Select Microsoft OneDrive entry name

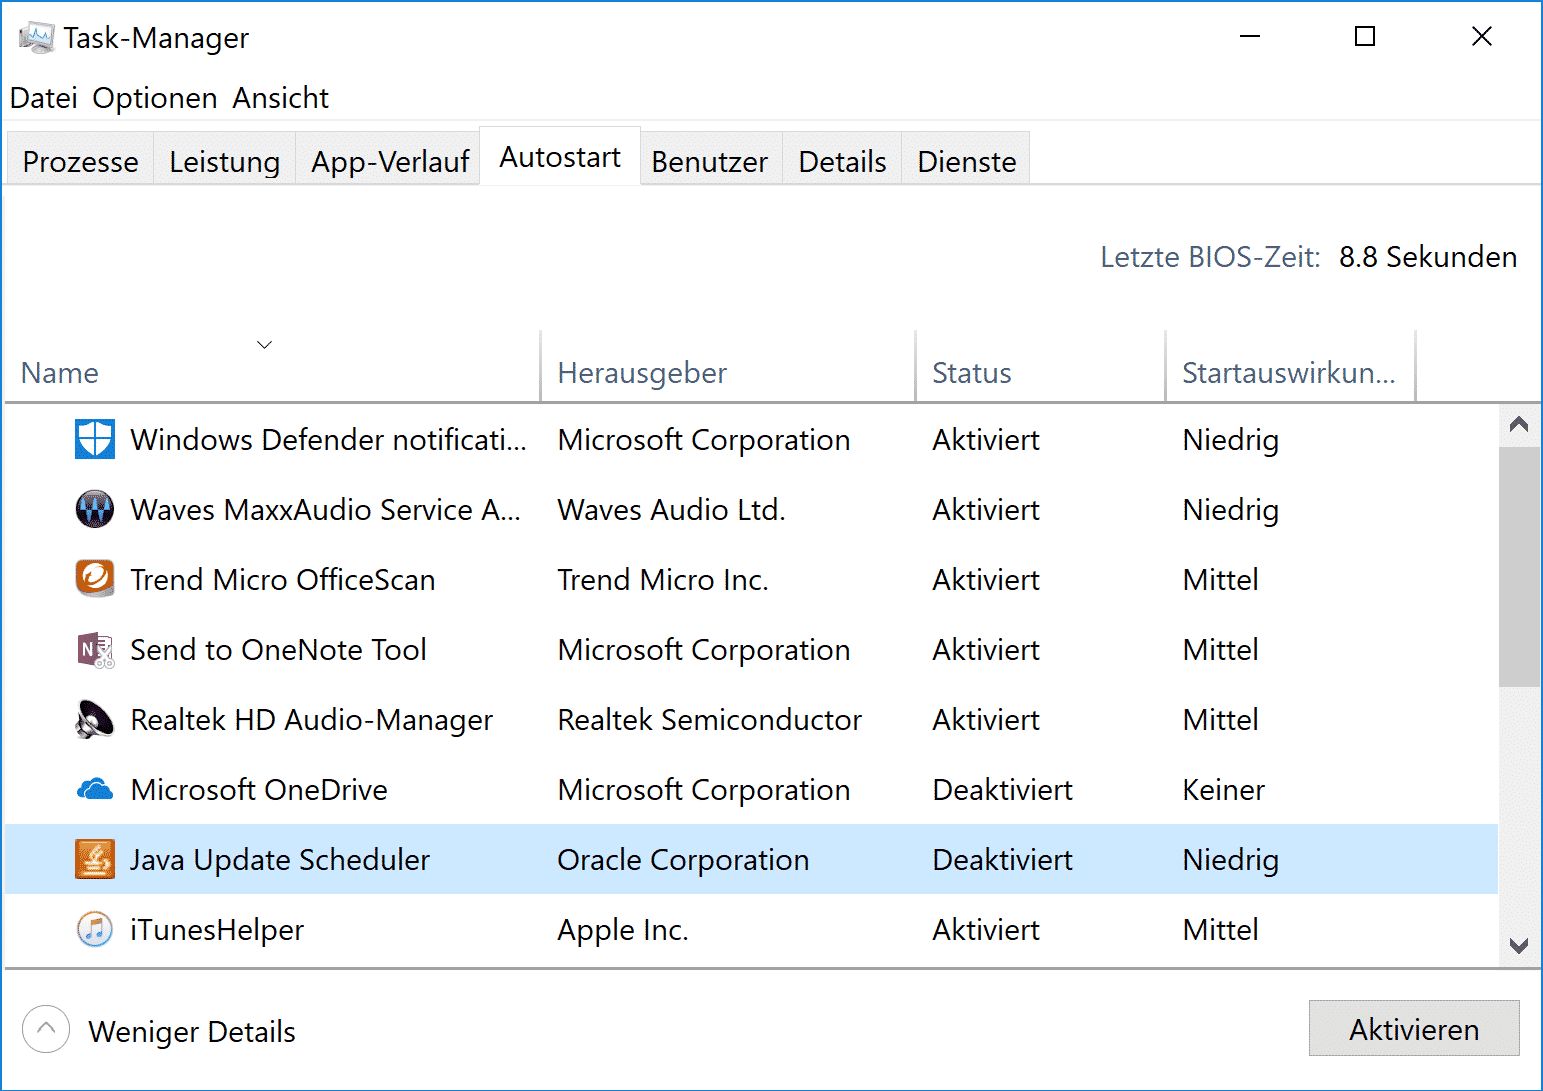pos(259,790)
